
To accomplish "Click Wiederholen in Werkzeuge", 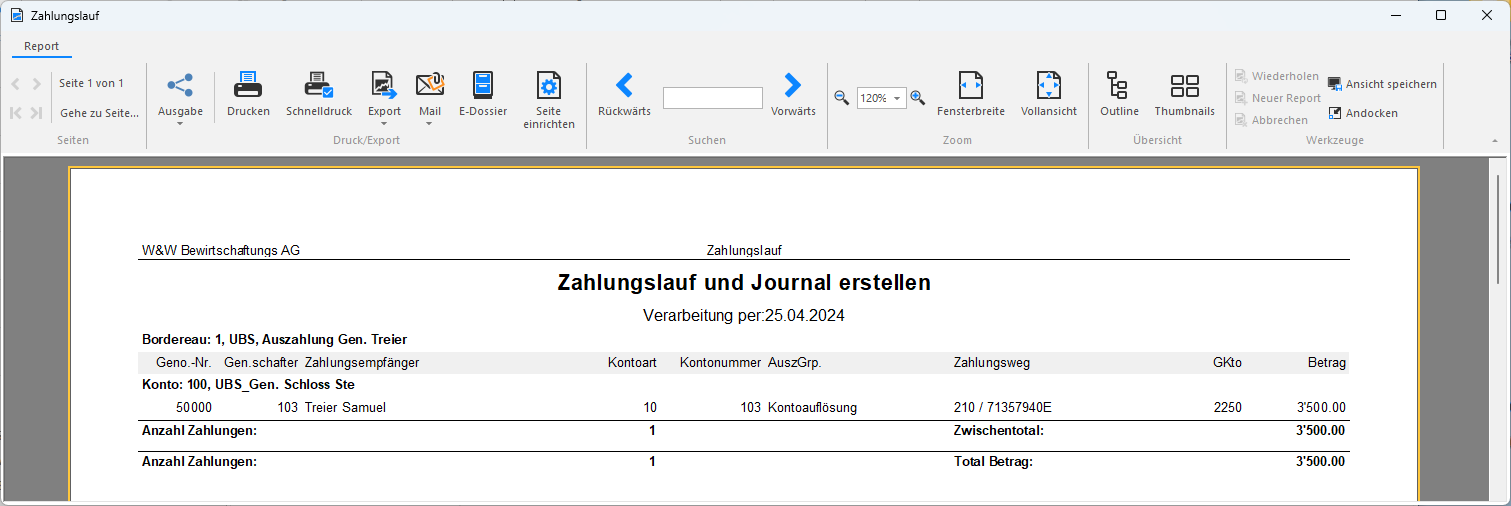I will coord(1276,76).
